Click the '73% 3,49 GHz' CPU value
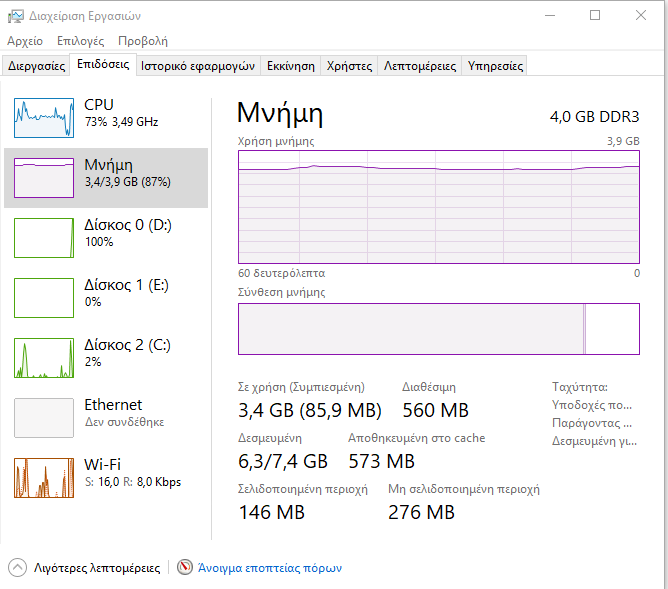This screenshot has width=668, height=589. (x=121, y=122)
